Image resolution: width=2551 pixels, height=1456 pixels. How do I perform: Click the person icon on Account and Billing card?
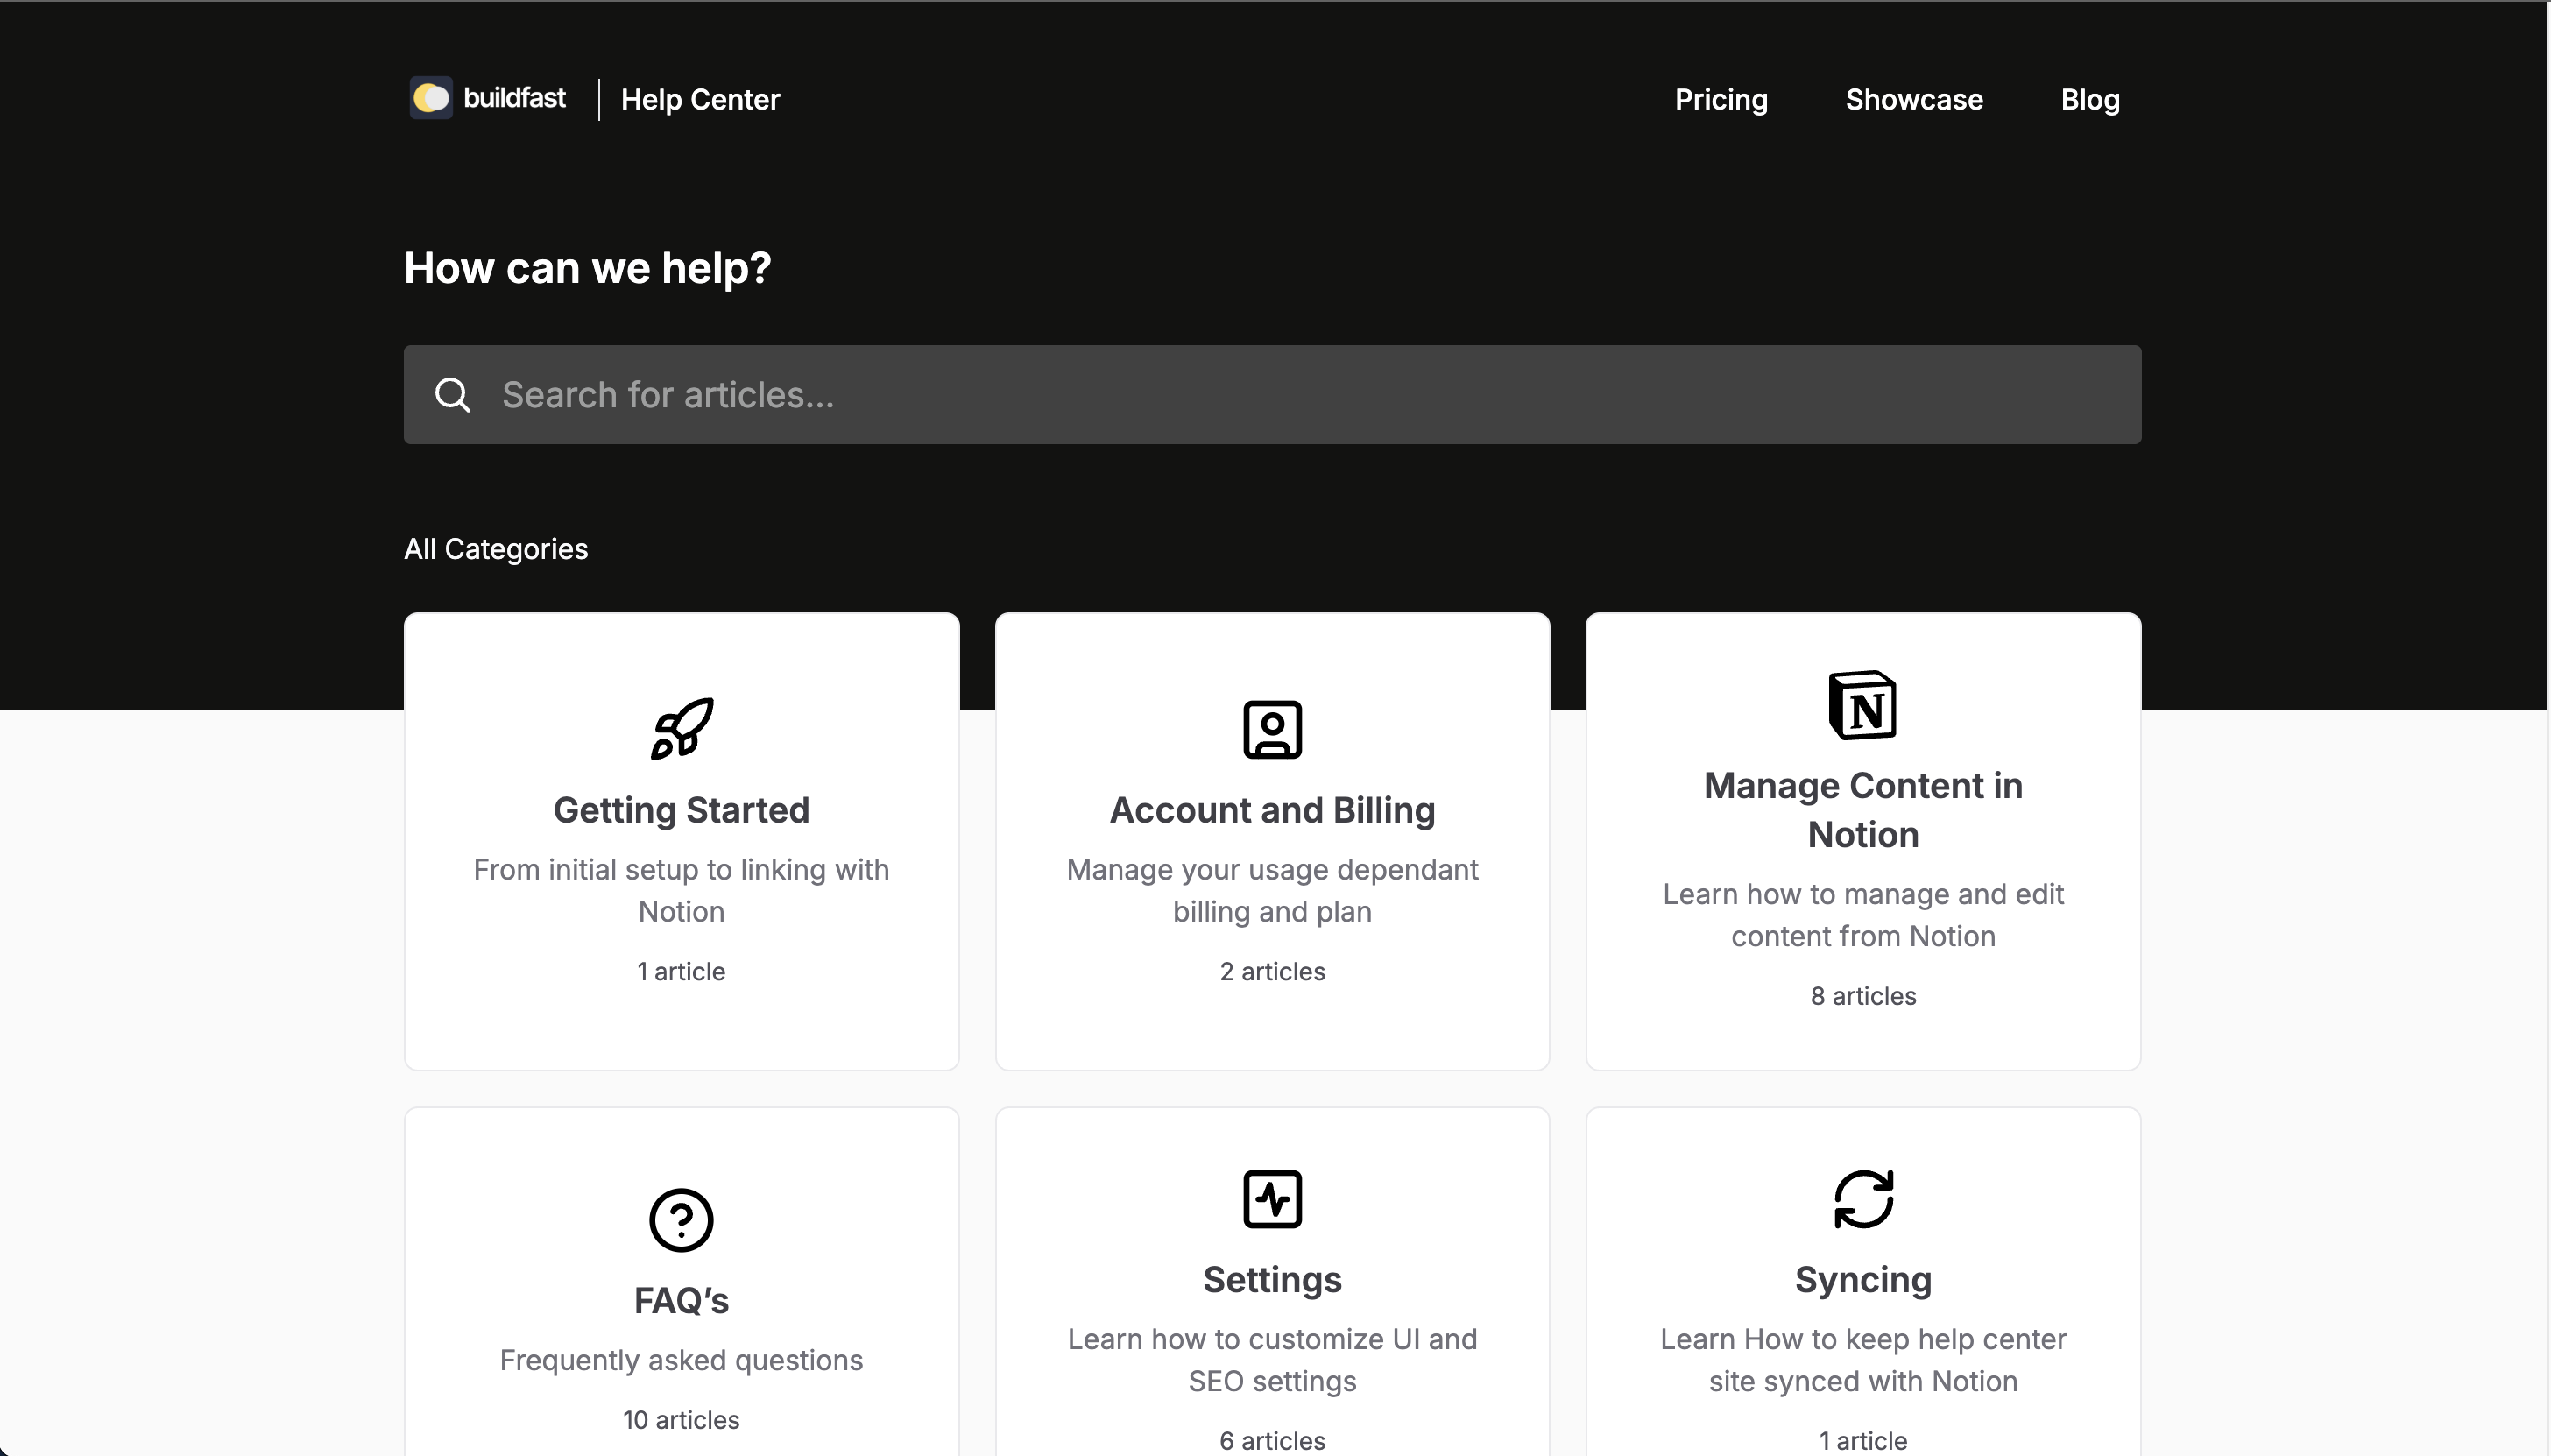1271,729
